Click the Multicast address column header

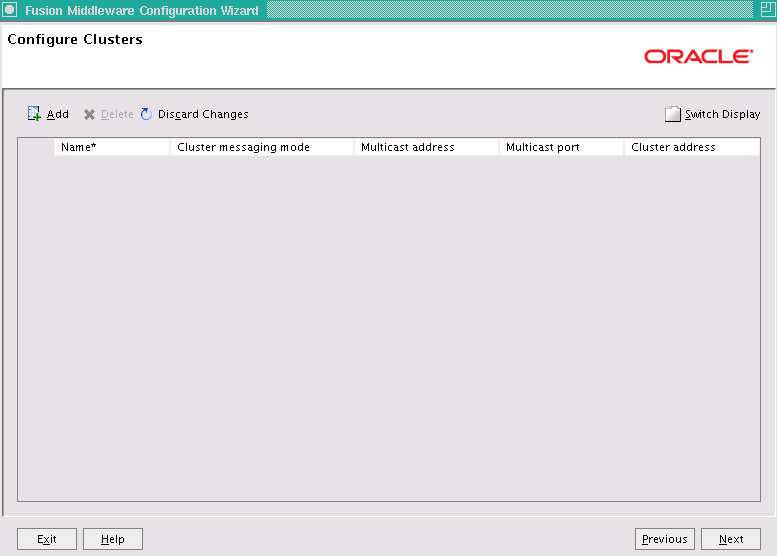pyautogui.click(x=426, y=147)
